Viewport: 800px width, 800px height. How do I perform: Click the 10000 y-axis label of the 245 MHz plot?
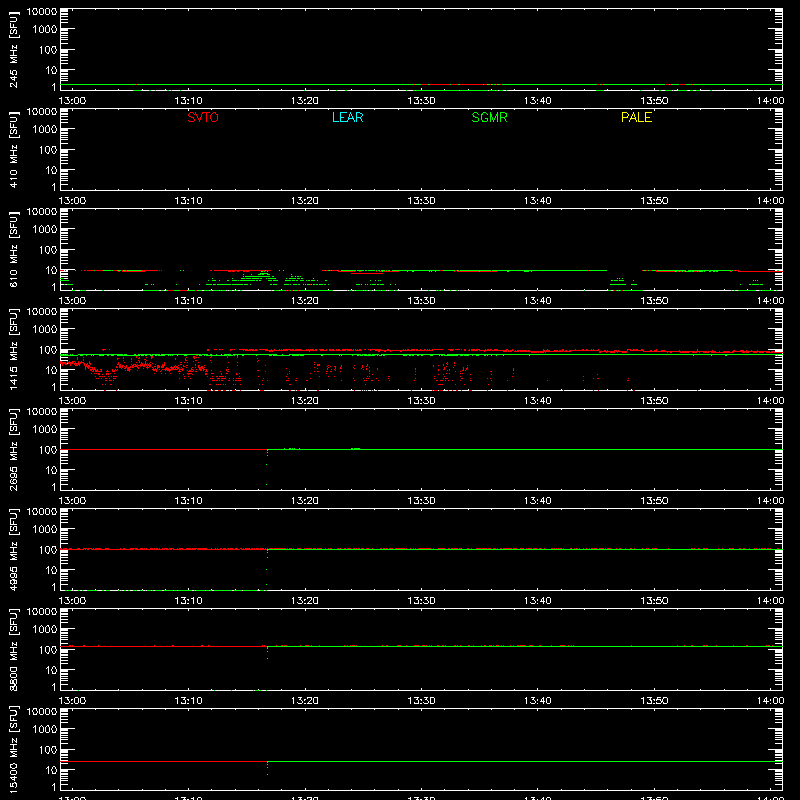(x=42, y=12)
